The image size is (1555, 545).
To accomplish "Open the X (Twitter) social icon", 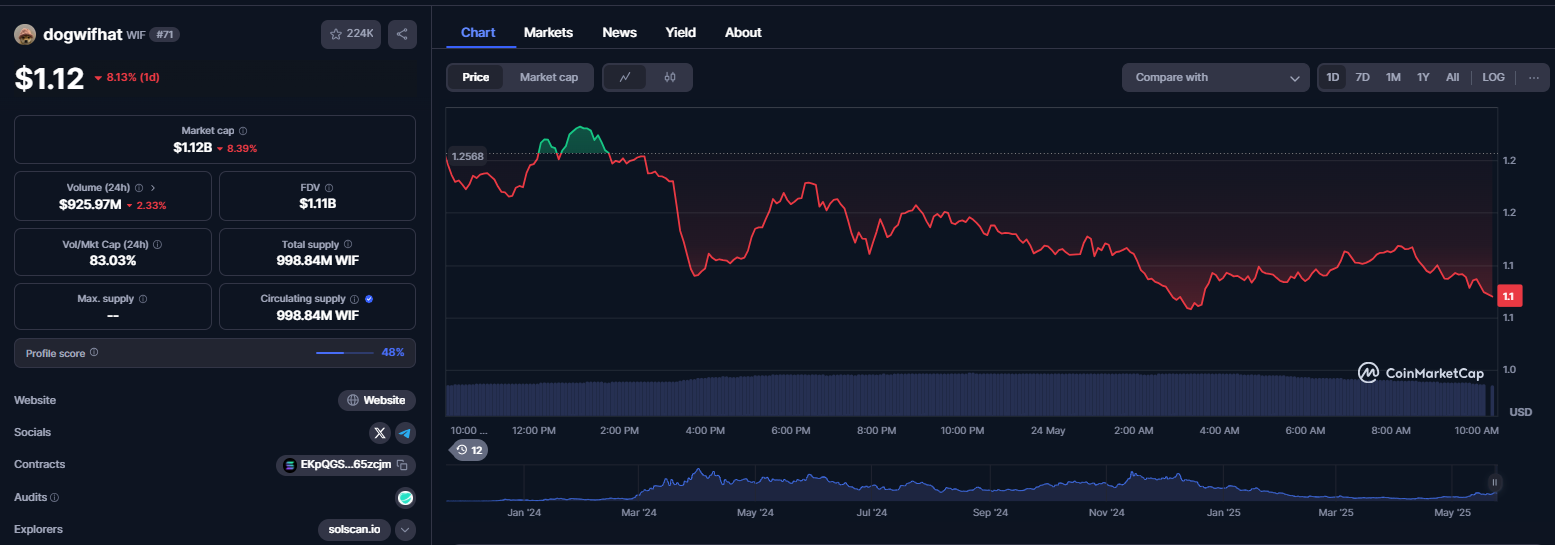I will click(x=379, y=433).
